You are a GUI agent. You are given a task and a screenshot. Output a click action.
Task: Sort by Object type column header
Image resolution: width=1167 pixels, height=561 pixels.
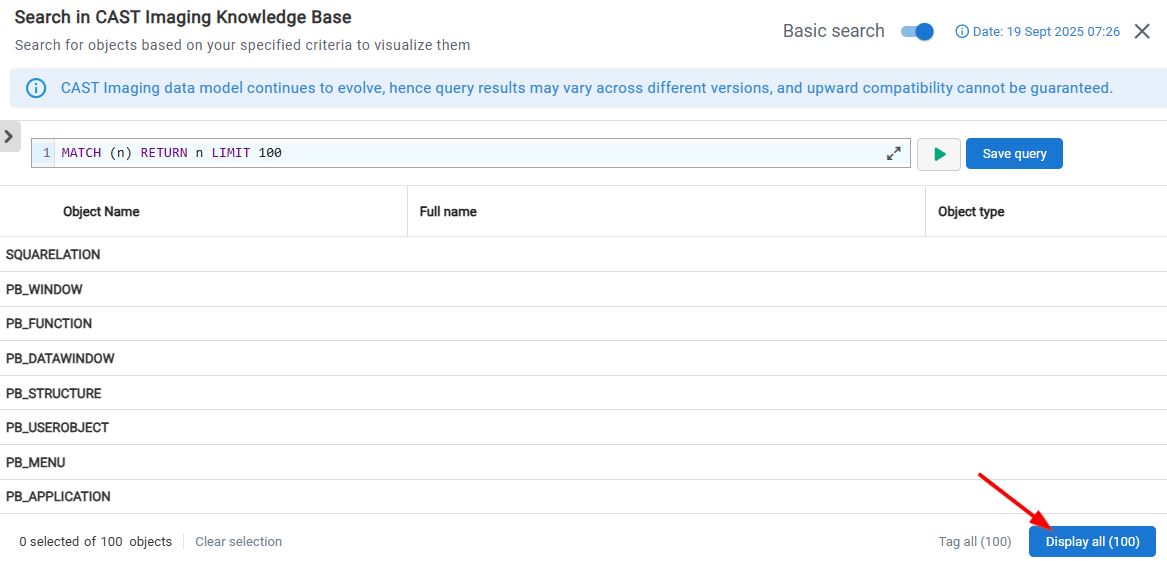[x=971, y=212]
